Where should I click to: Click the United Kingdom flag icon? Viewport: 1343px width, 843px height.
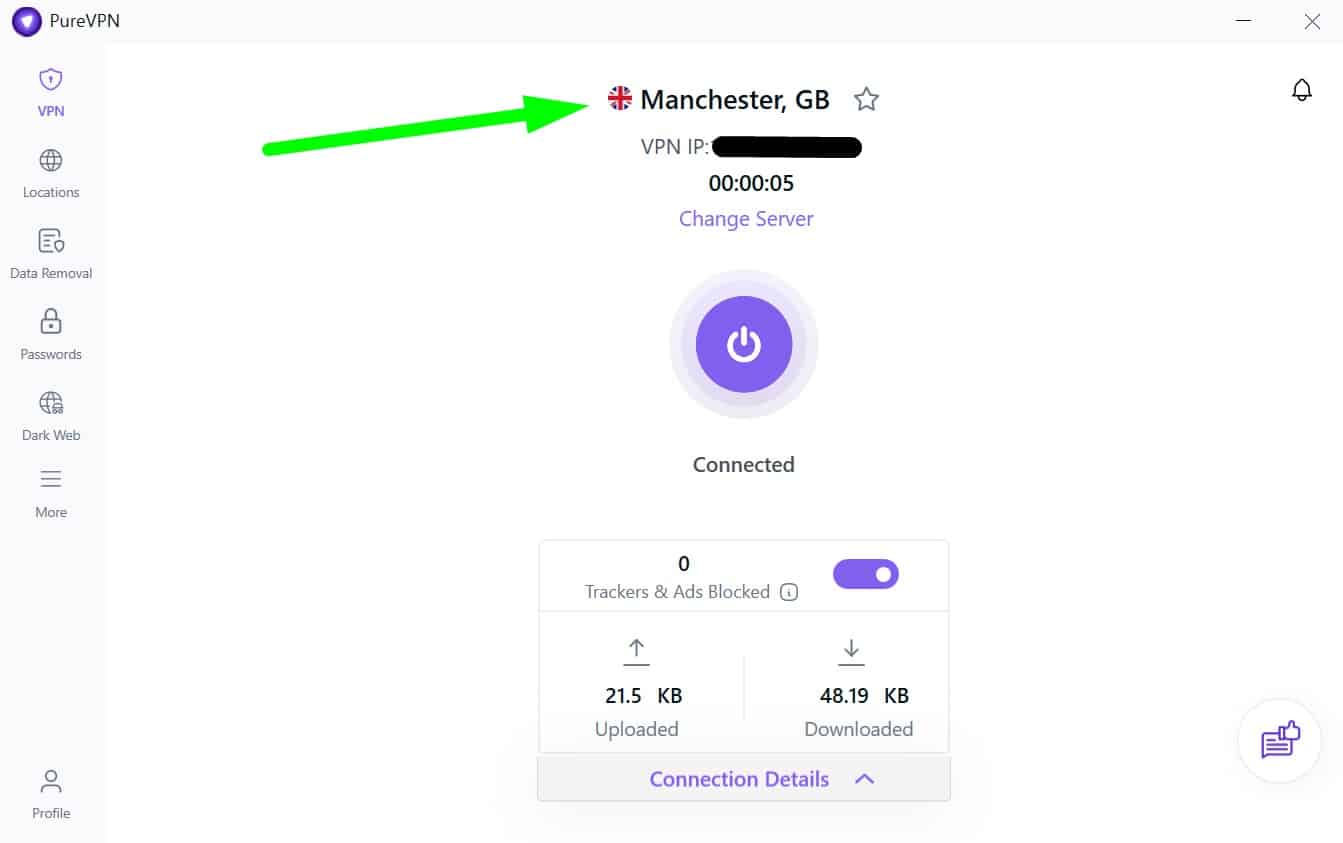(x=620, y=98)
